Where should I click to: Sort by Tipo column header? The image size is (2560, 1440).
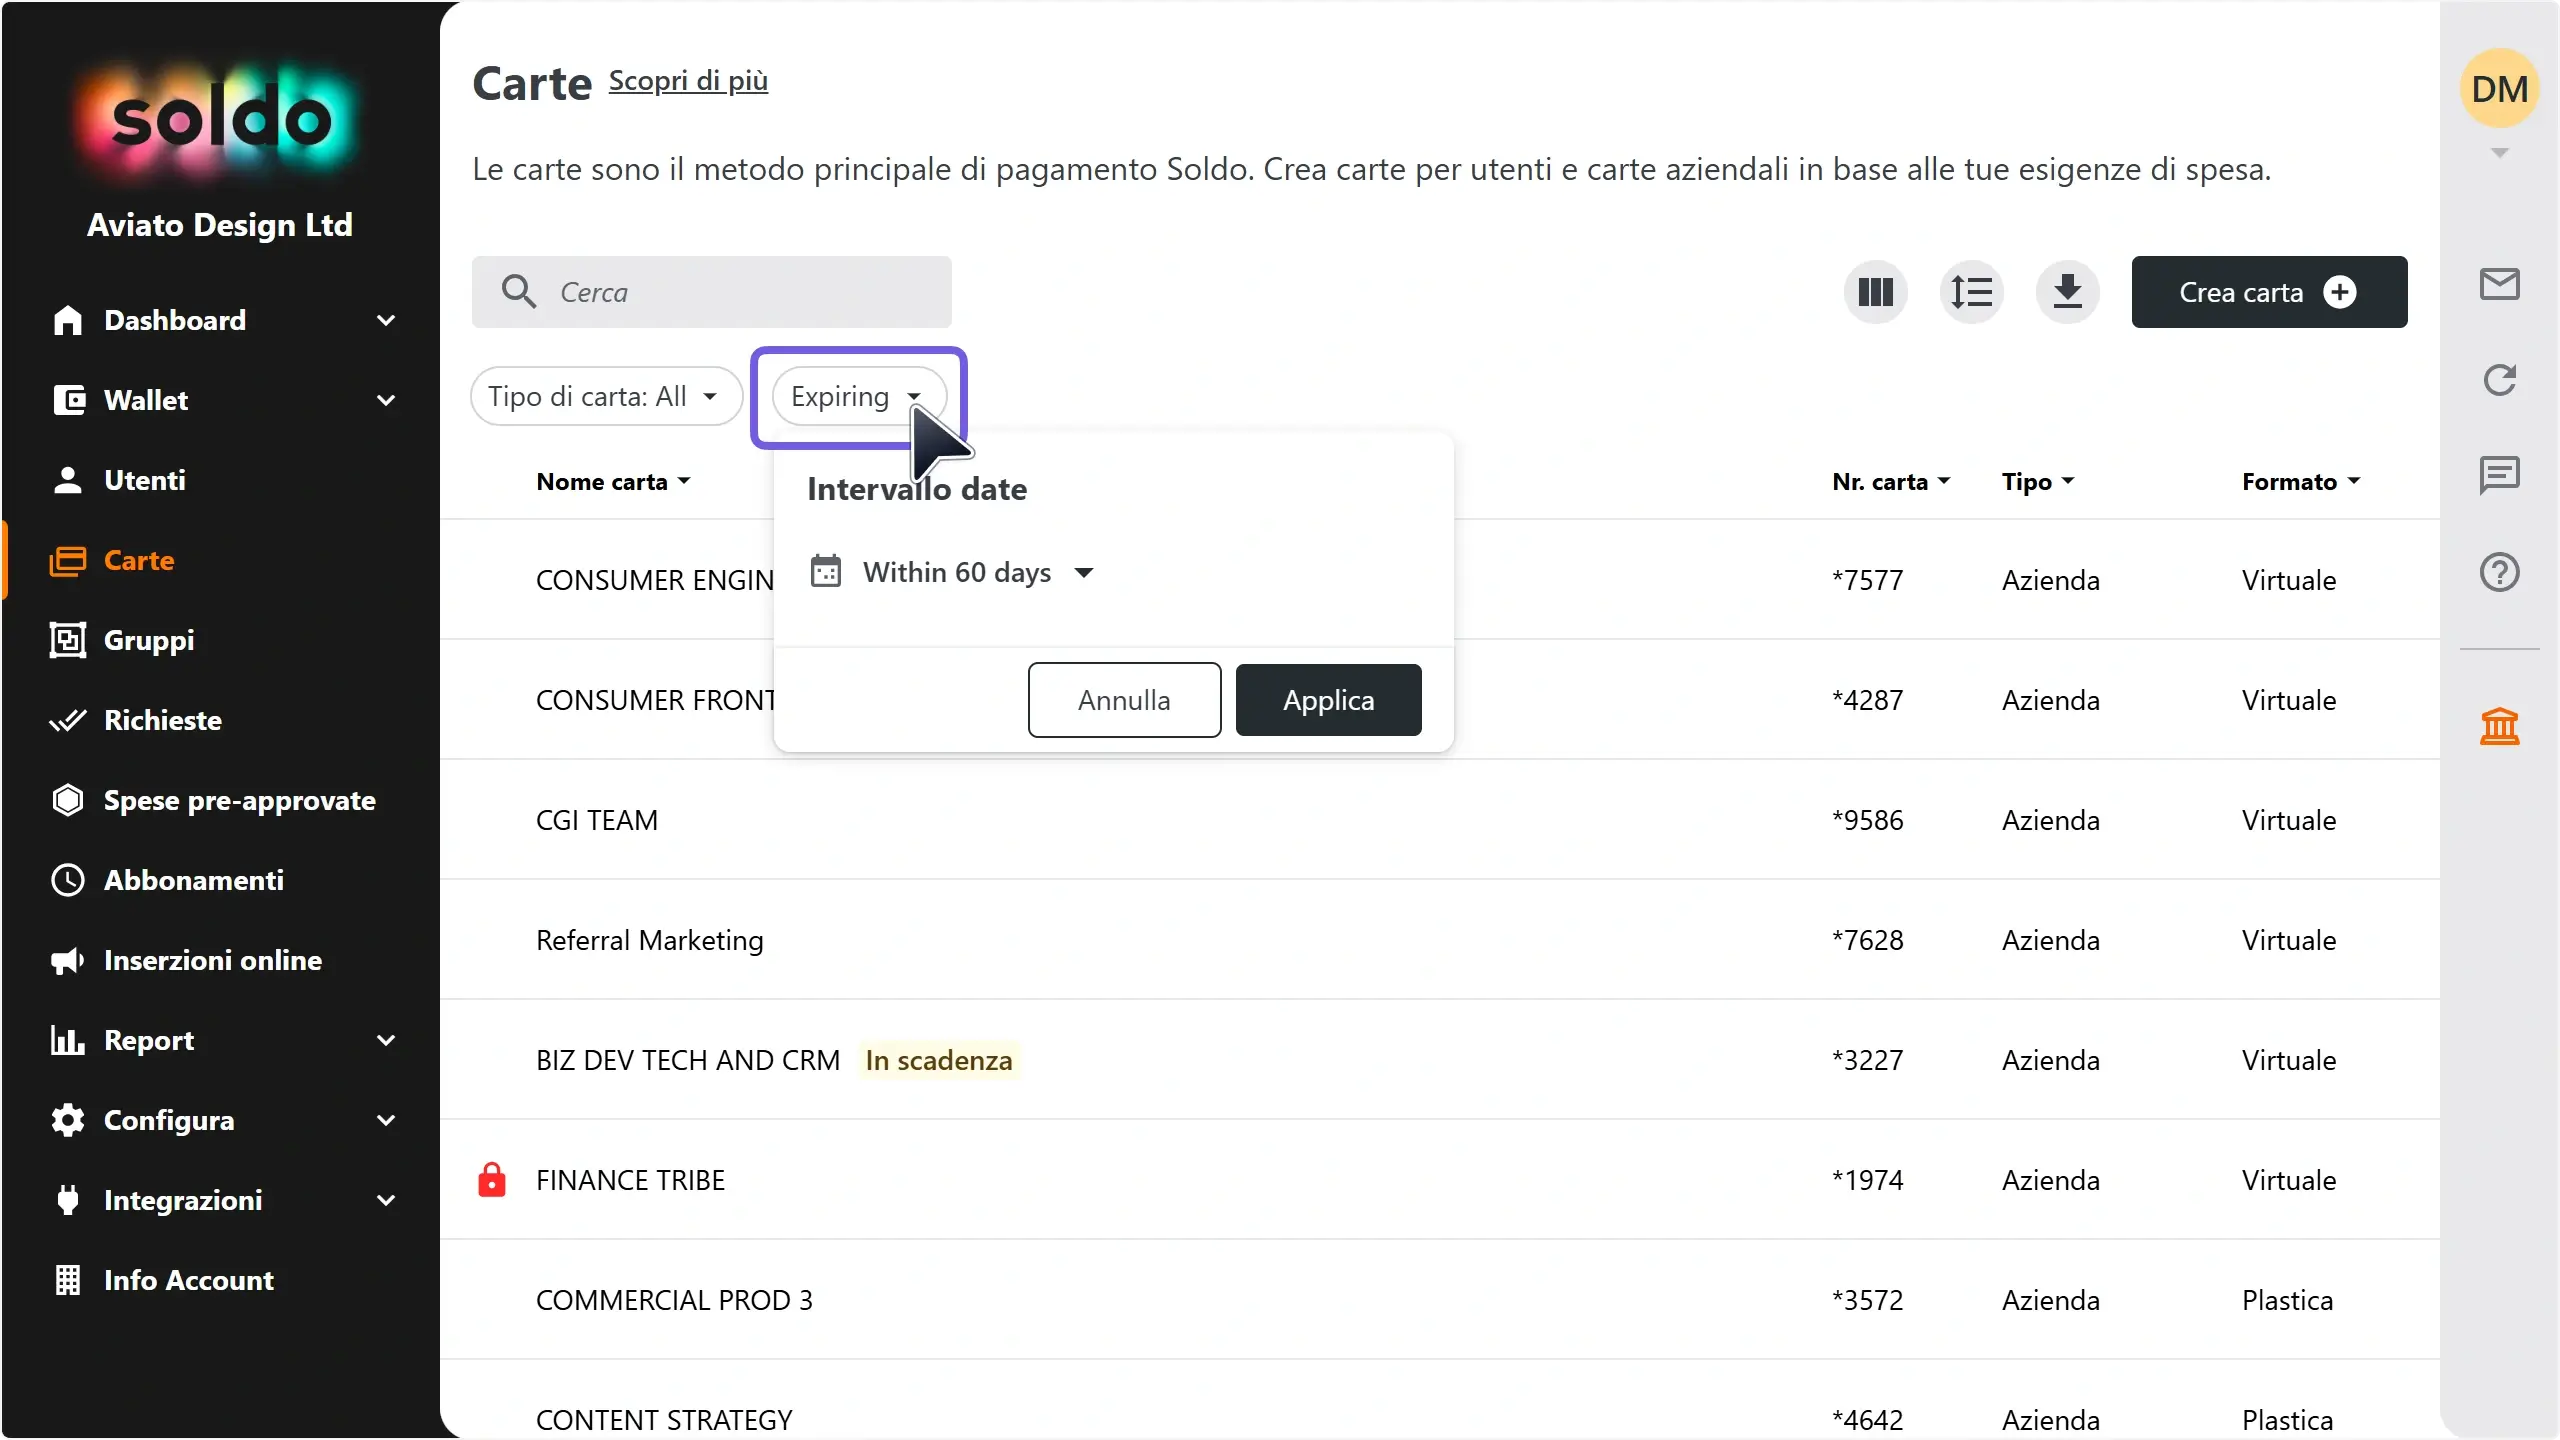pos(2038,482)
